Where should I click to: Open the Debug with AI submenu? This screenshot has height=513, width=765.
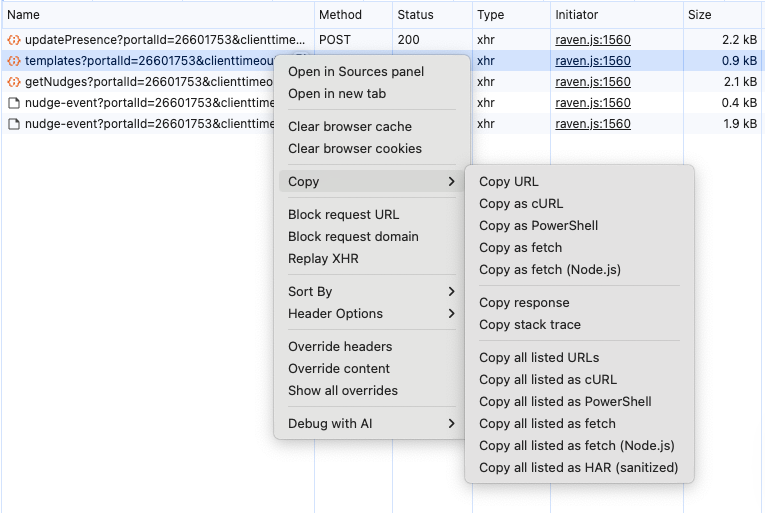pyautogui.click(x=370, y=424)
